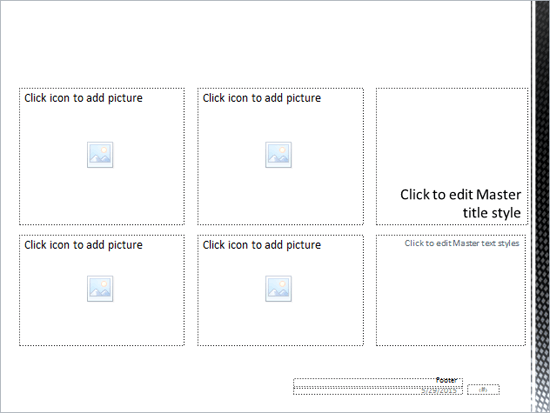Viewport: 550px width, 413px height.
Task: Select the Footer placeholder
Action: pyautogui.click(x=378, y=382)
